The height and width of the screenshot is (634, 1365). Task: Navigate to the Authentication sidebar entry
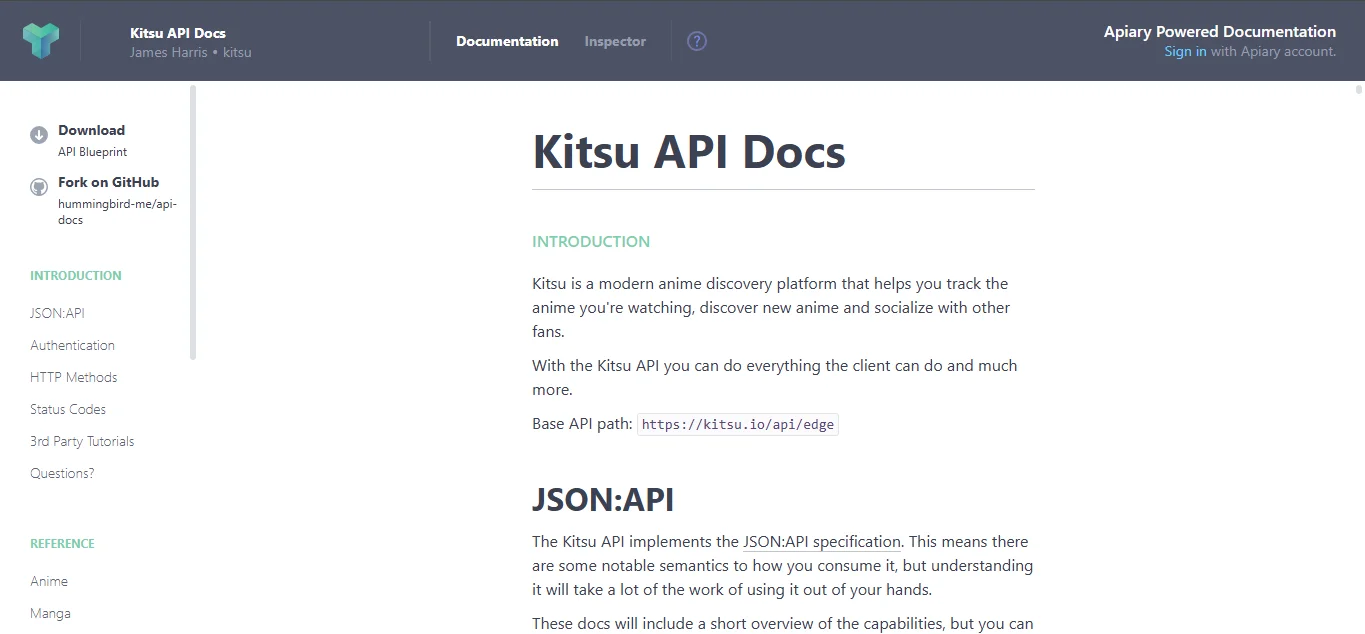(72, 345)
